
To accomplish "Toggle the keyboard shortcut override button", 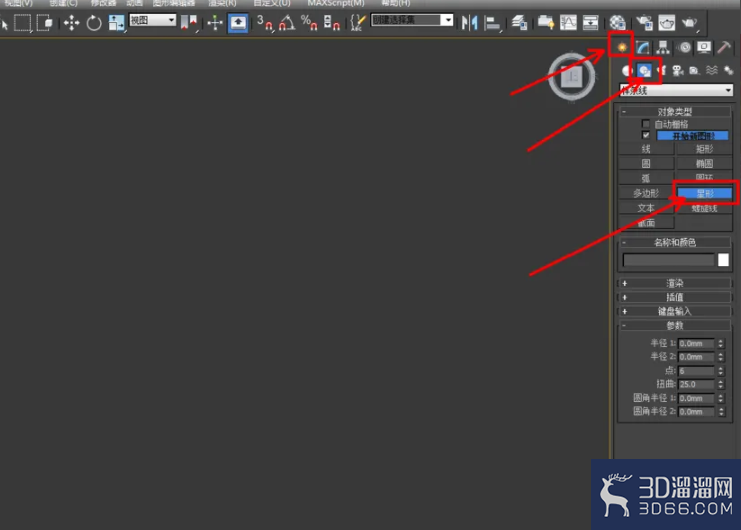I will point(238,23).
